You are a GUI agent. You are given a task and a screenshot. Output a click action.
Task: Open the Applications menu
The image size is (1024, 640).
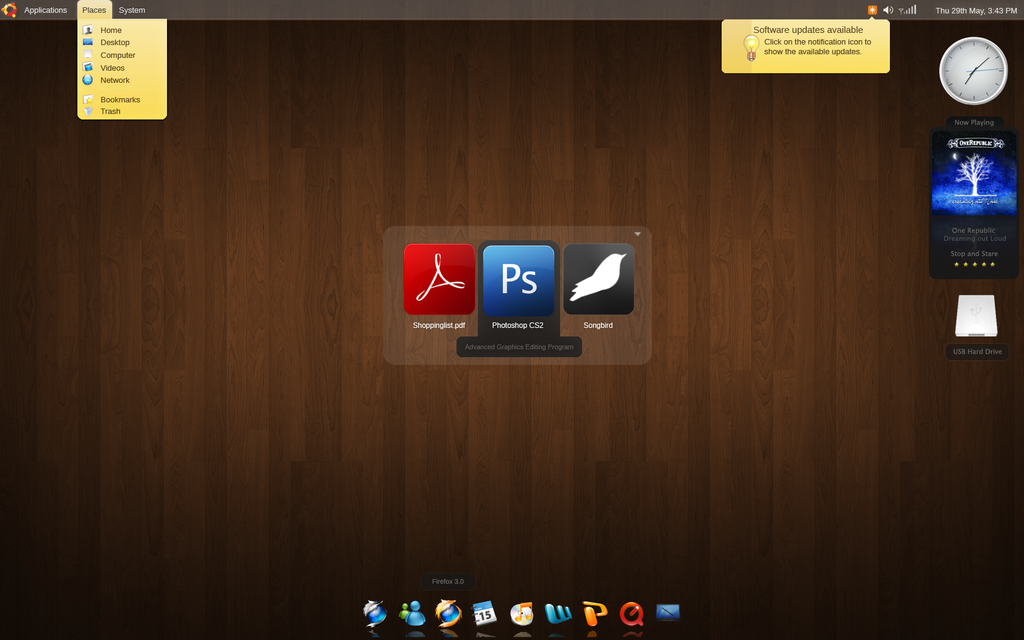click(x=45, y=10)
